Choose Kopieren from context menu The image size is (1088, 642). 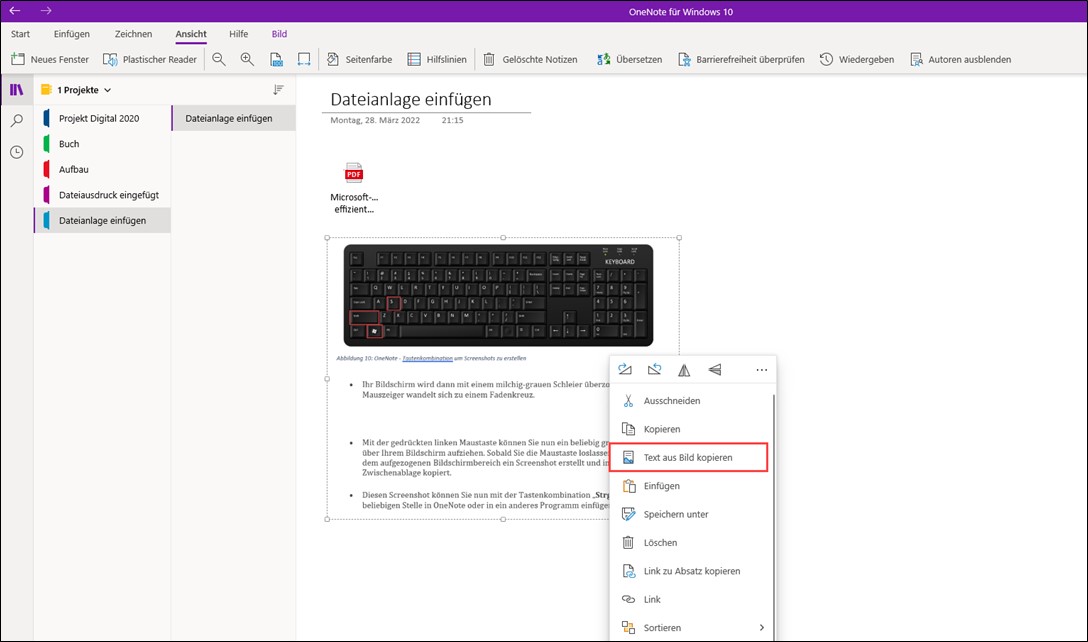(691, 430)
